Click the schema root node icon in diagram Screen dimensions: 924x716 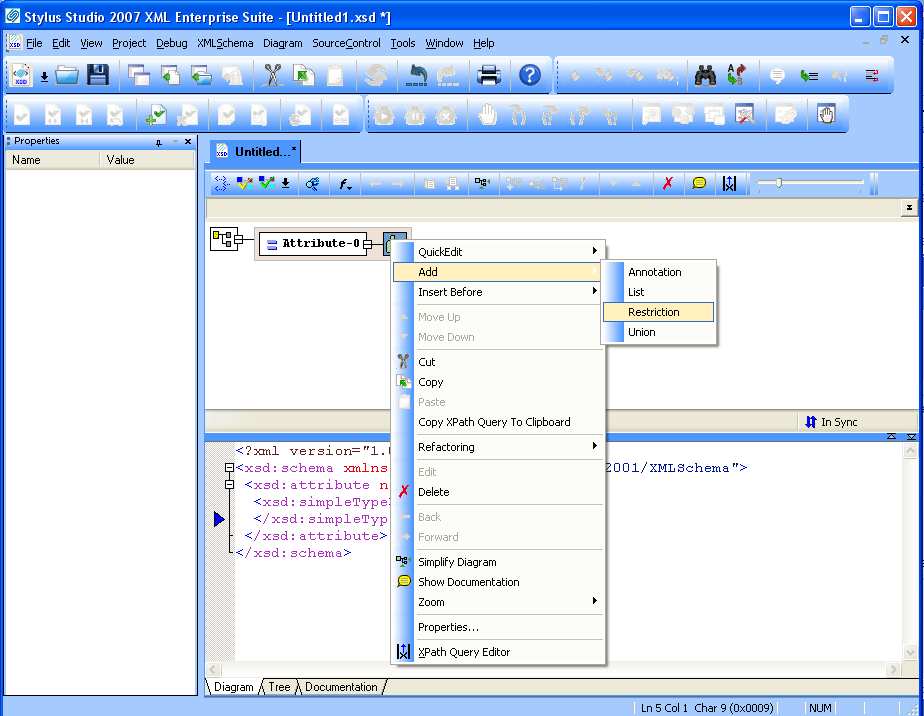[x=222, y=239]
